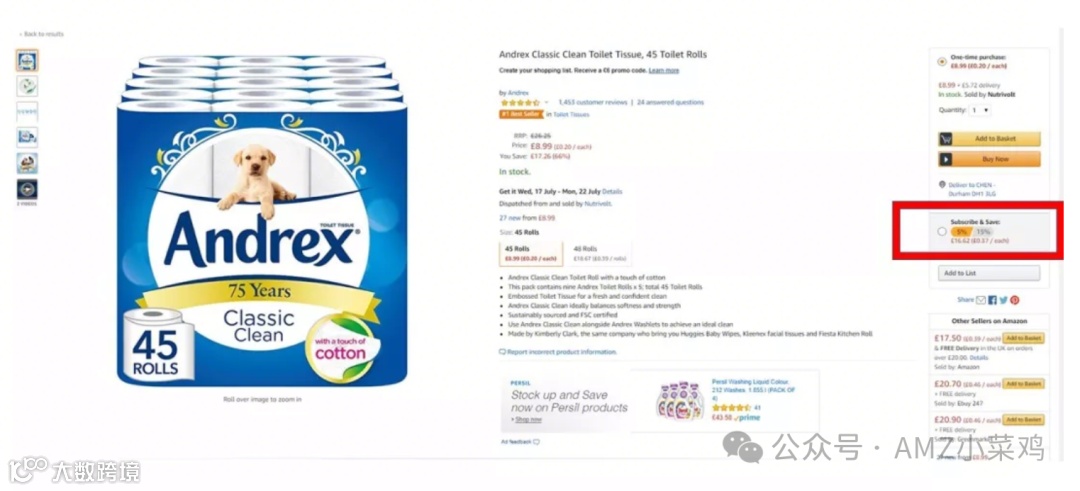Select the Subscribe & Save radio button
This screenshot has height=491, width=1080.
coord(942,231)
